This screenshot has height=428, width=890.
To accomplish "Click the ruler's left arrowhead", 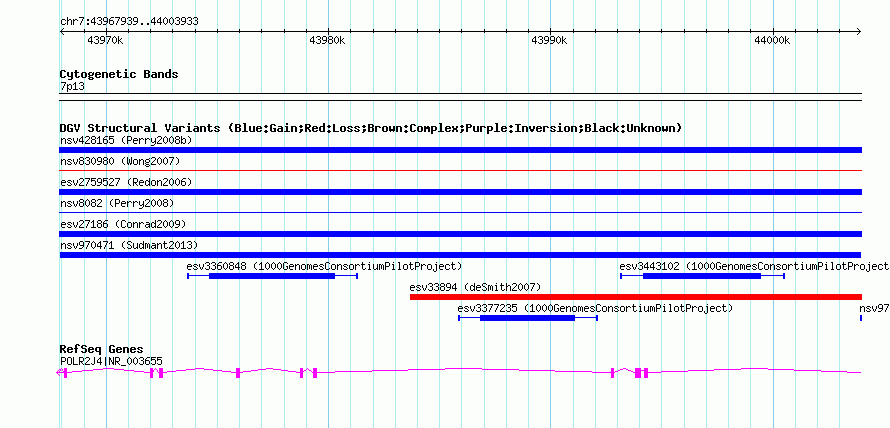I will pos(62,32).
